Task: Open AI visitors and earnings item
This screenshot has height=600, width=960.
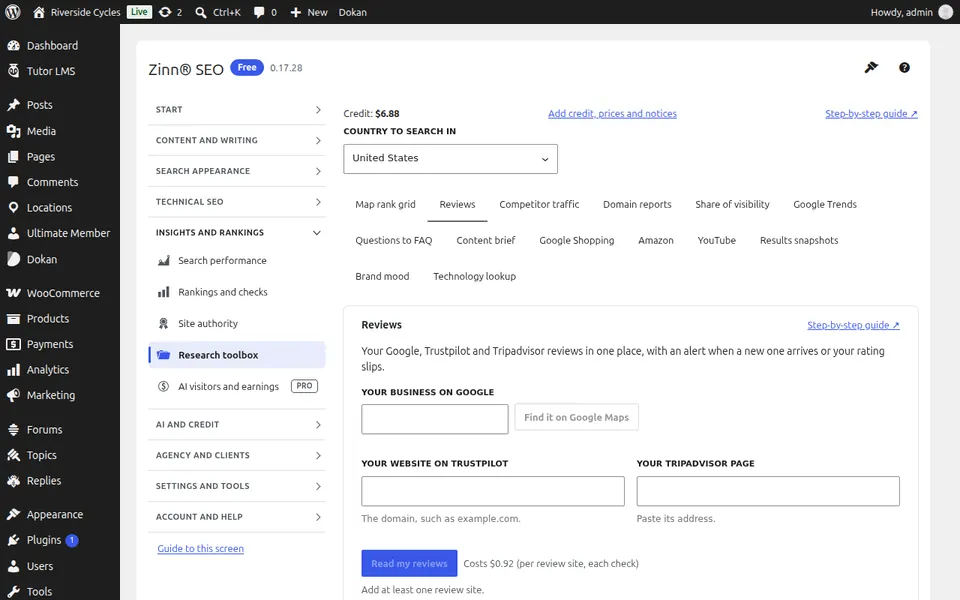Action: (x=238, y=386)
